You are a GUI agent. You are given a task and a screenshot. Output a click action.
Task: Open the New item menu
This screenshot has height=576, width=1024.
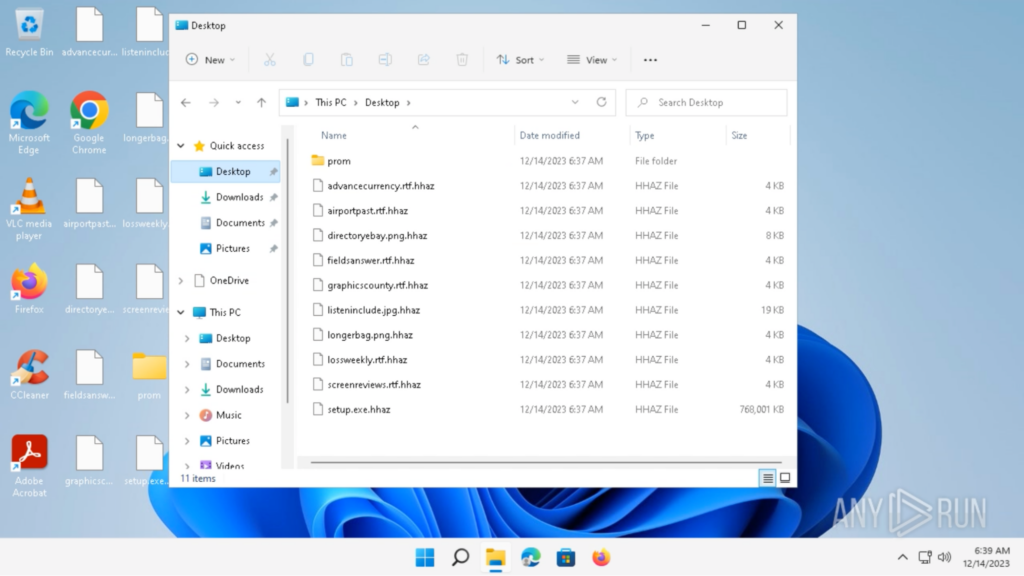(210, 60)
